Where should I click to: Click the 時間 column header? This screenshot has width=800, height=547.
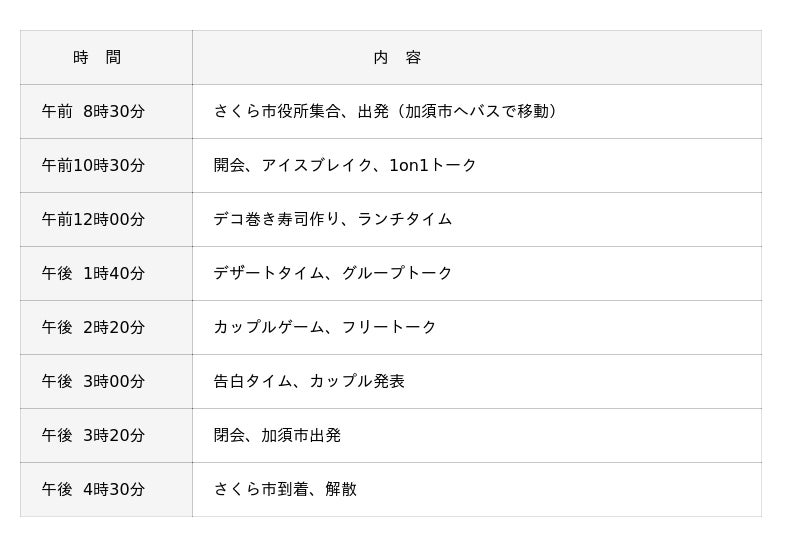click(x=97, y=58)
